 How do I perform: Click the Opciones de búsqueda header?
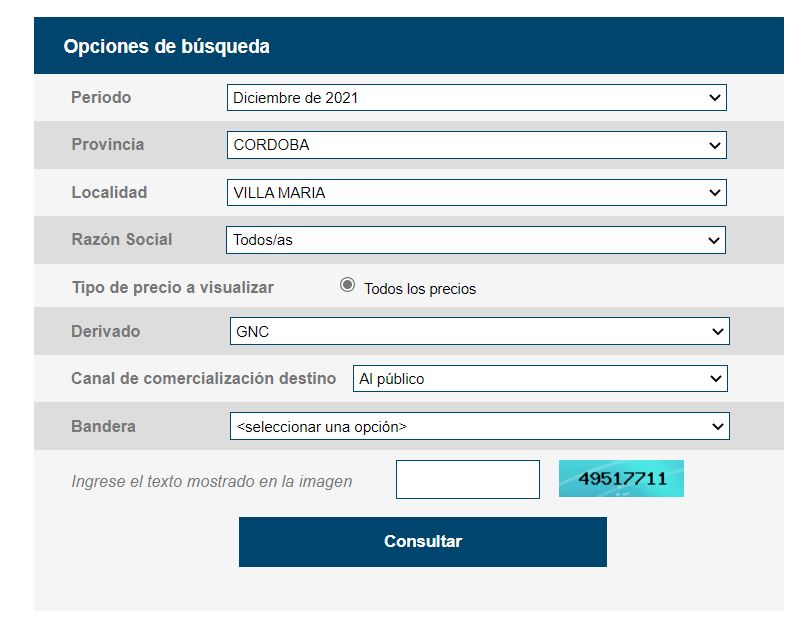tap(166, 46)
